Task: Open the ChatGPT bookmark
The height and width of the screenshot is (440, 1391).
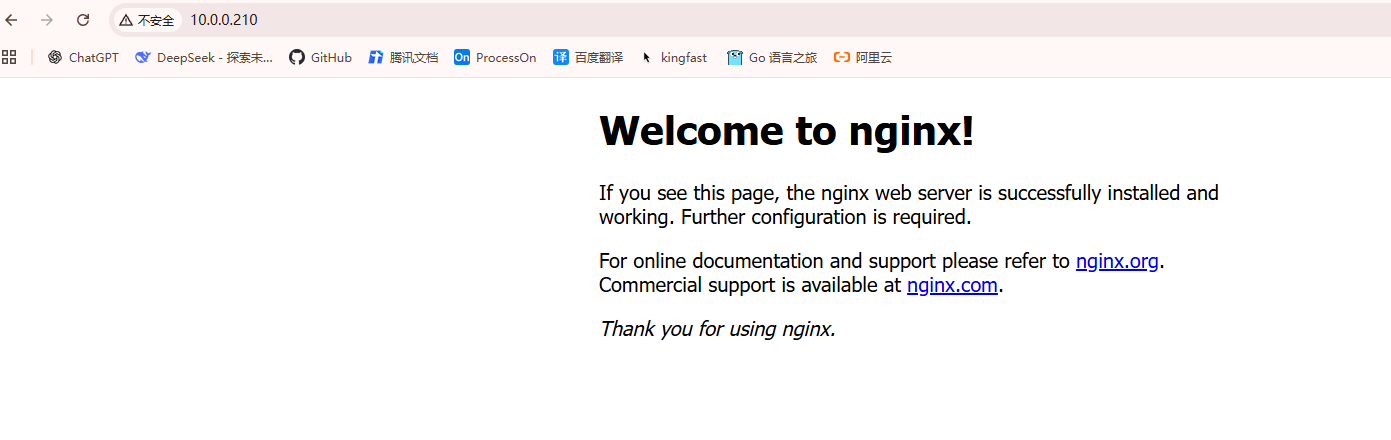Action: coord(83,58)
